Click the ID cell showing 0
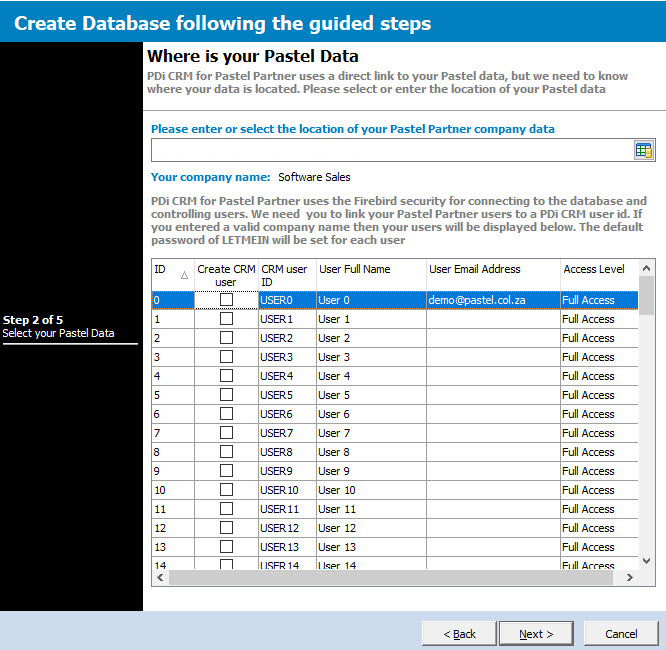 (173, 300)
